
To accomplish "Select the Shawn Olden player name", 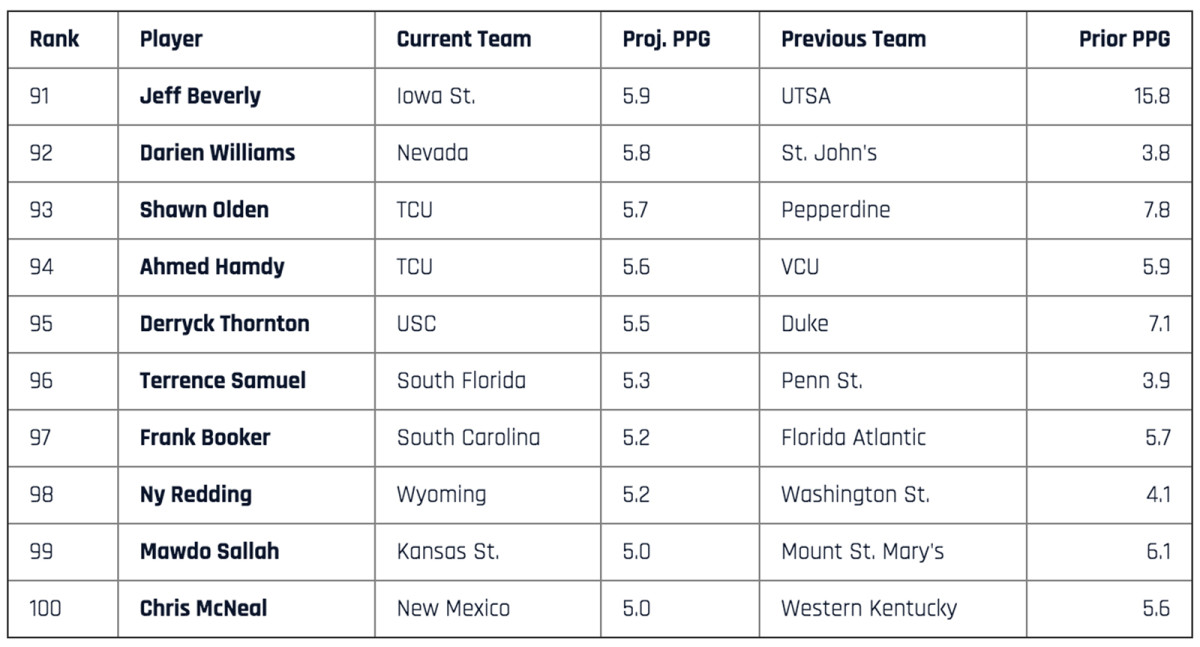I will (204, 210).
